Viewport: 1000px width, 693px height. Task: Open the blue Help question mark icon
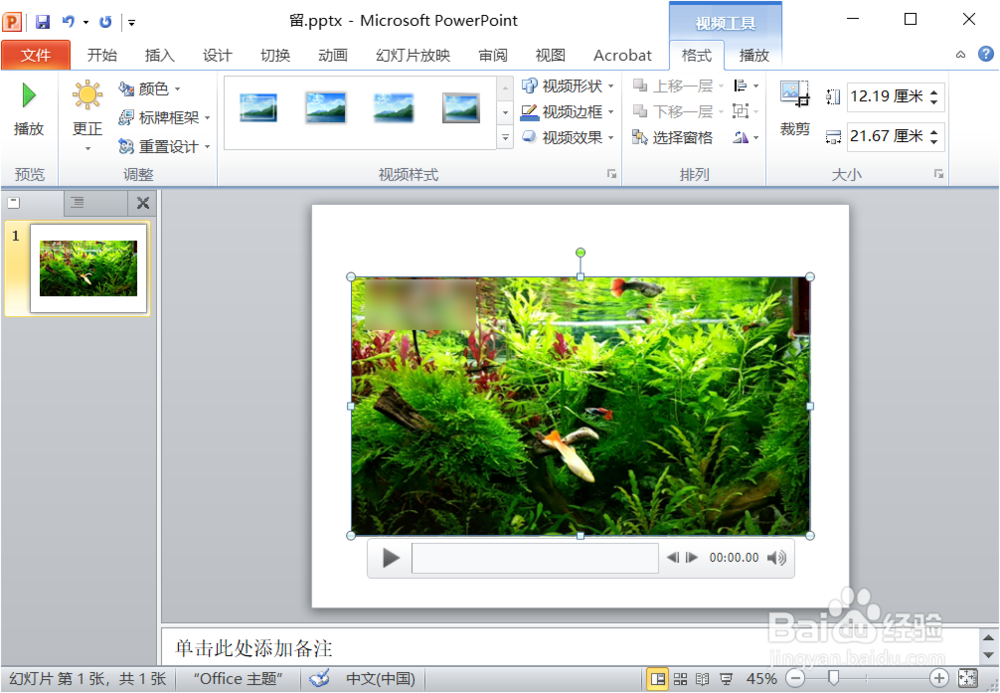tap(985, 54)
